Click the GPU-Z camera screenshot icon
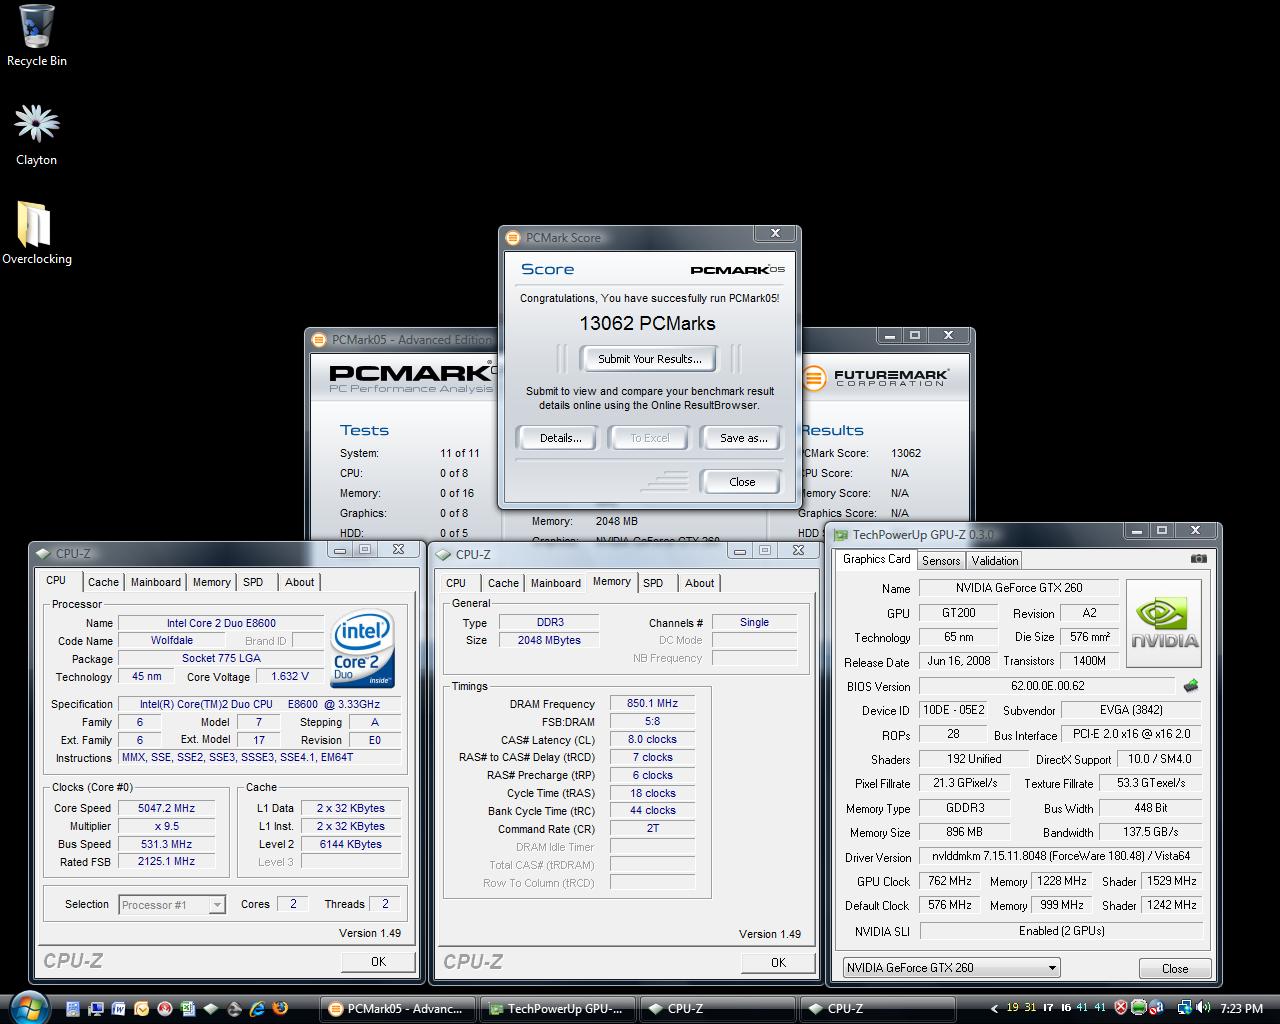 (1198, 559)
